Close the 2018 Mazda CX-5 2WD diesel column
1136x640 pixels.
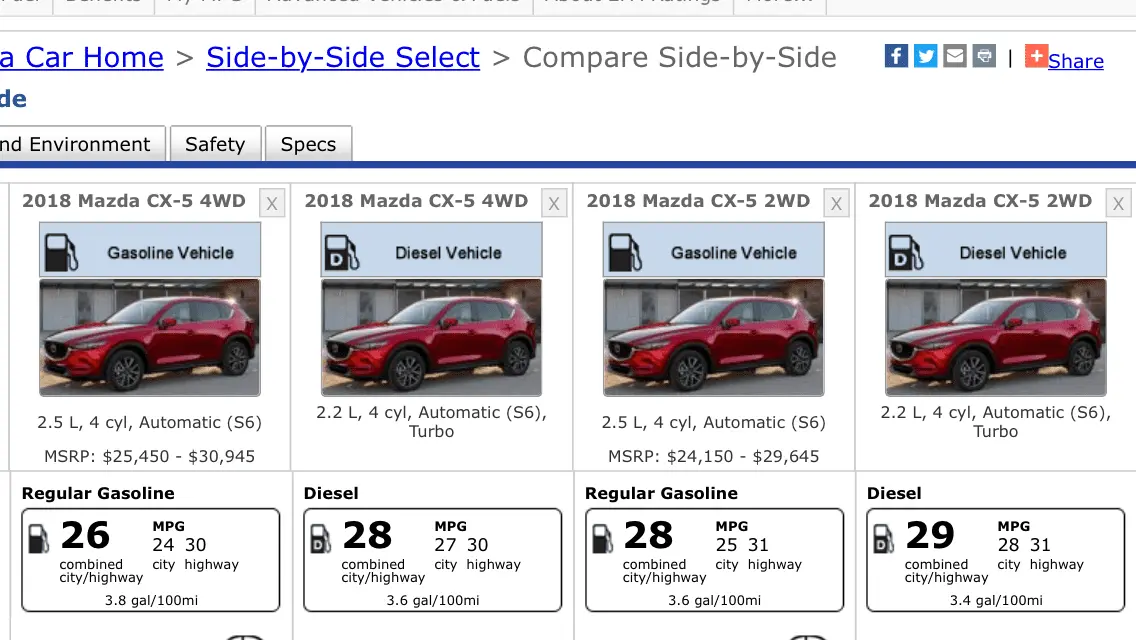(x=1118, y=204)
